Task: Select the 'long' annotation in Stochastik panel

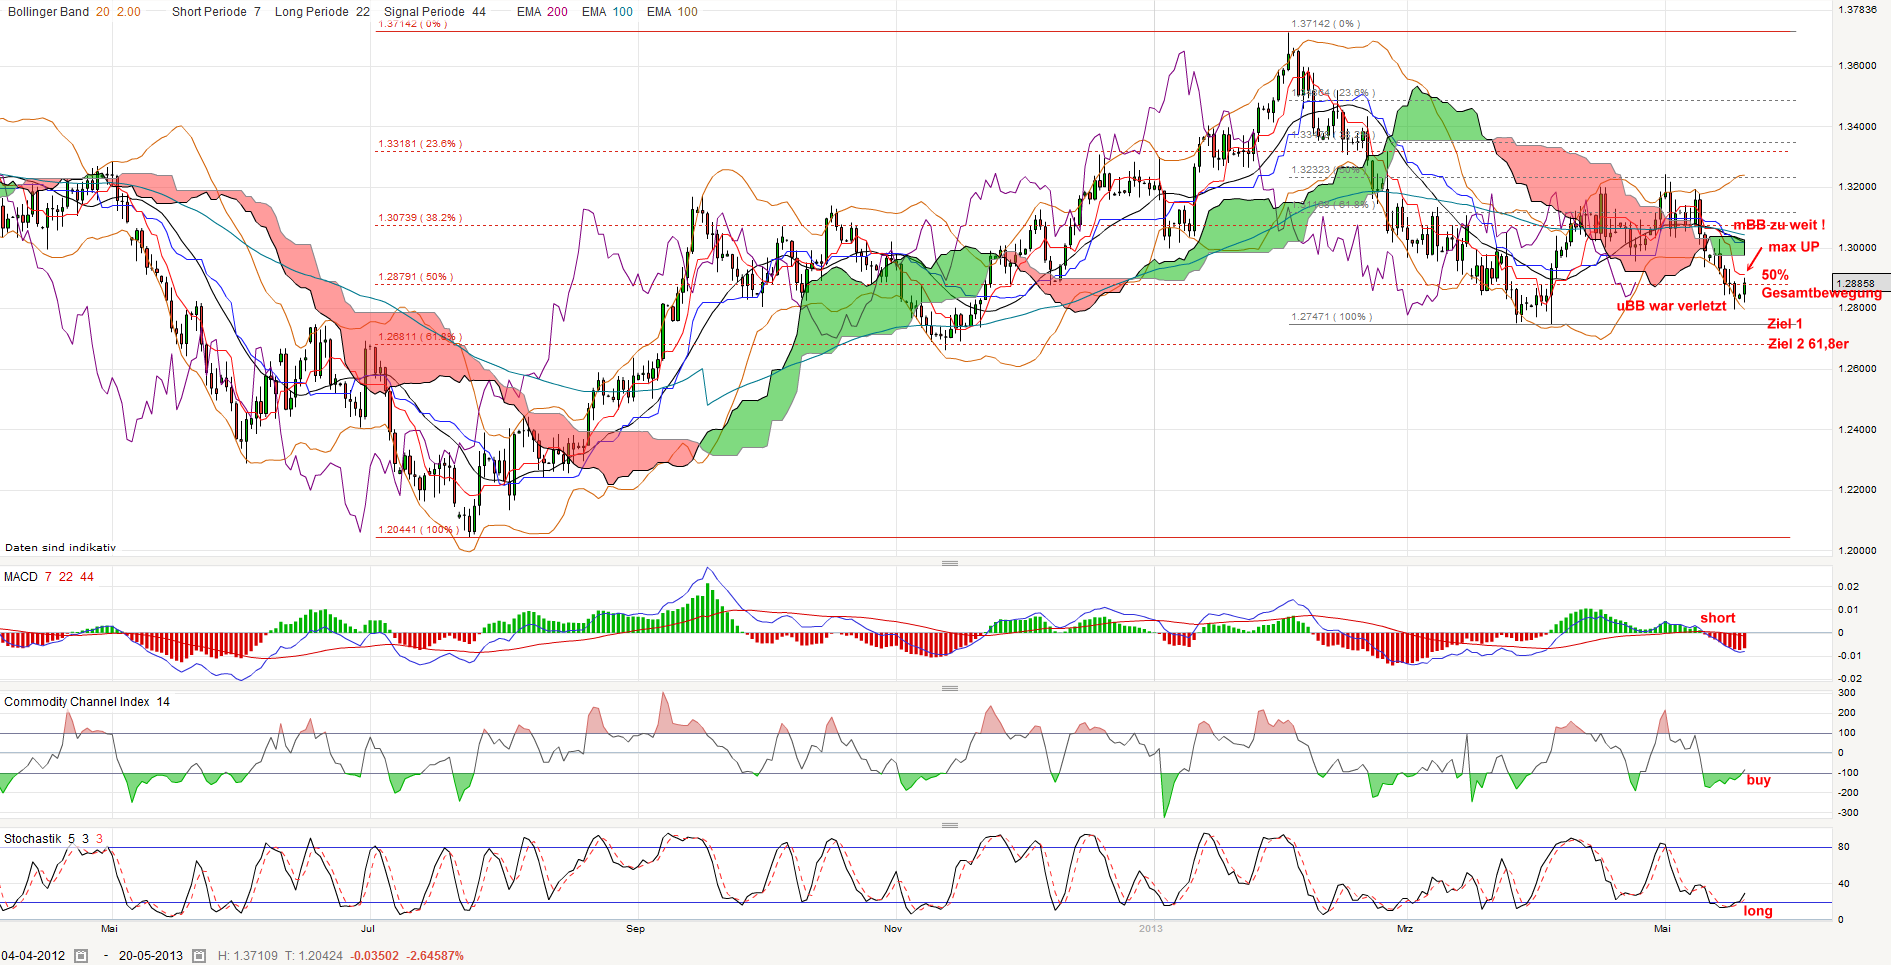Action: point(1758,911)
